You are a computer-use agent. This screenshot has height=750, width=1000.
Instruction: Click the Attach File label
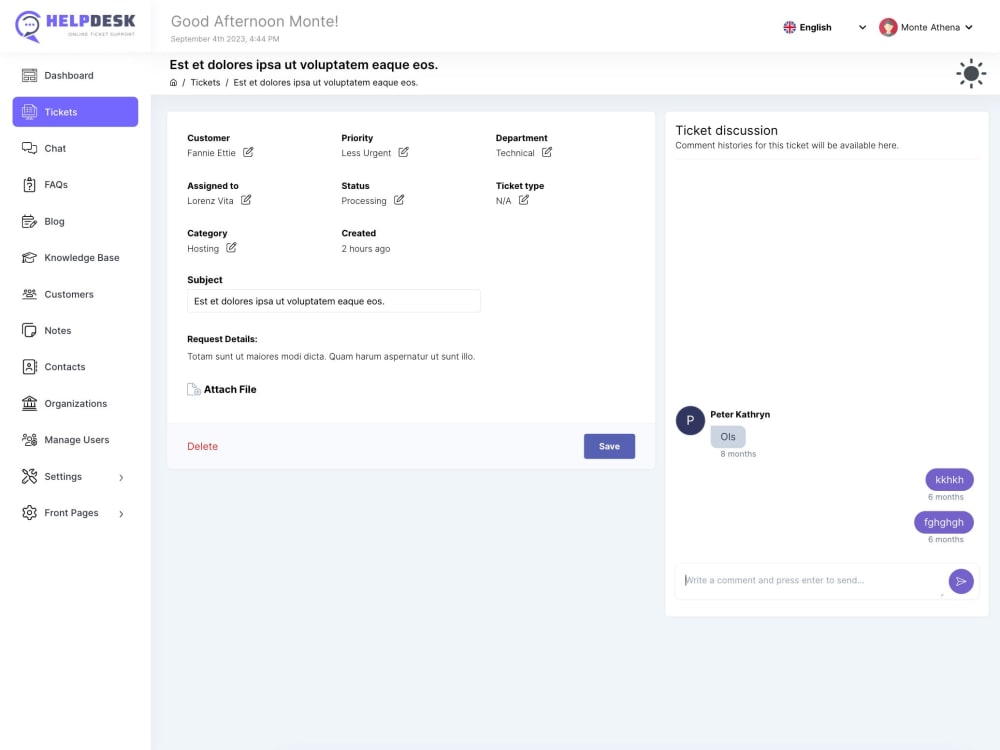click(230, 389)
